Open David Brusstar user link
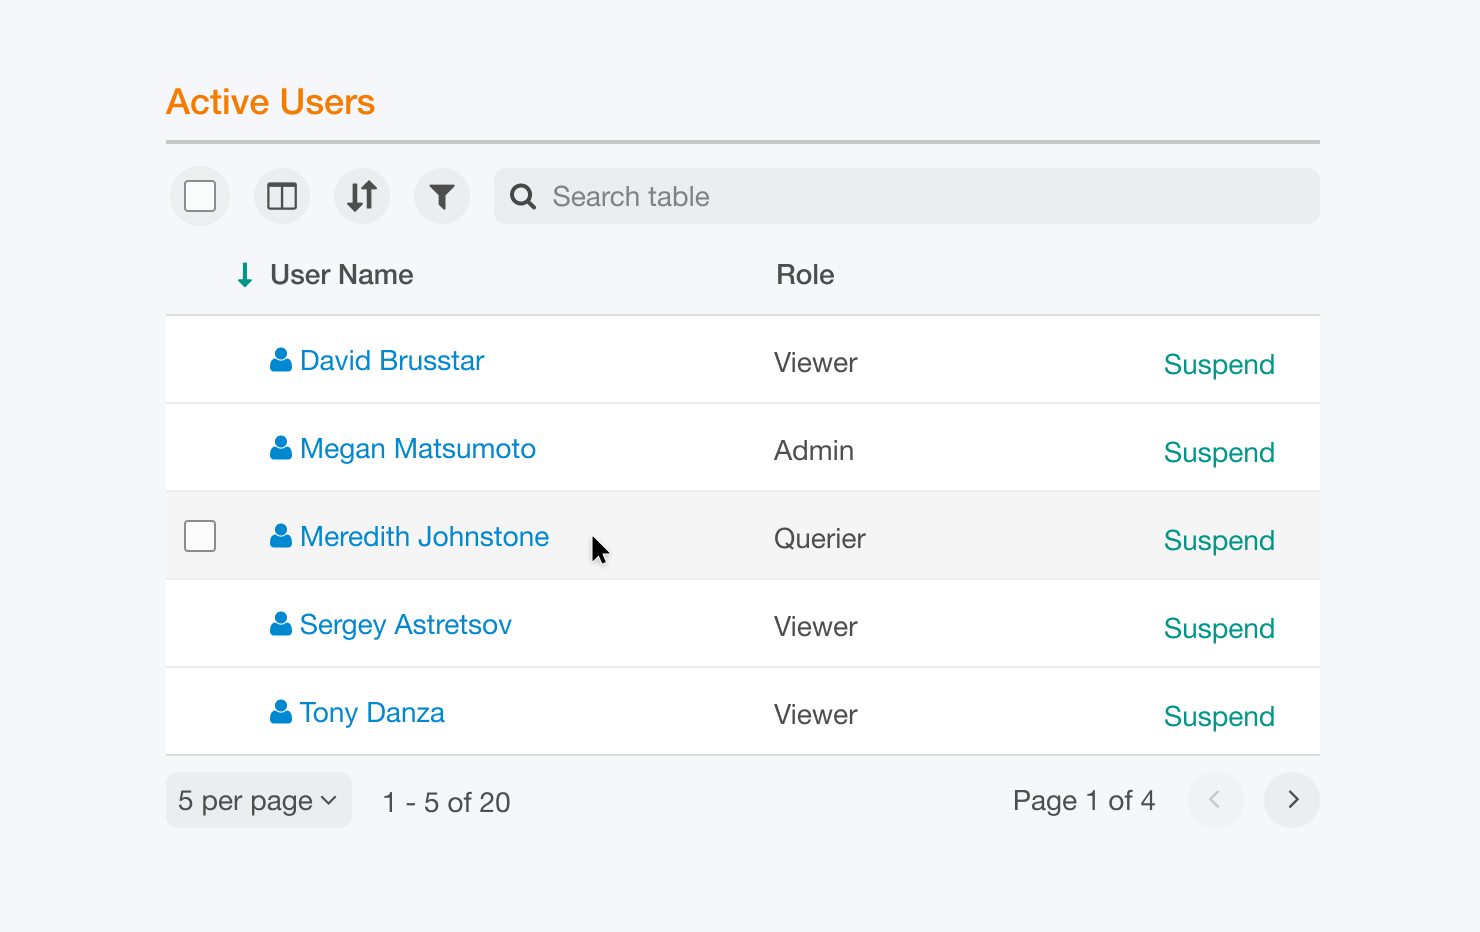The image size is (1480, 932). click(x=392, y=360)
